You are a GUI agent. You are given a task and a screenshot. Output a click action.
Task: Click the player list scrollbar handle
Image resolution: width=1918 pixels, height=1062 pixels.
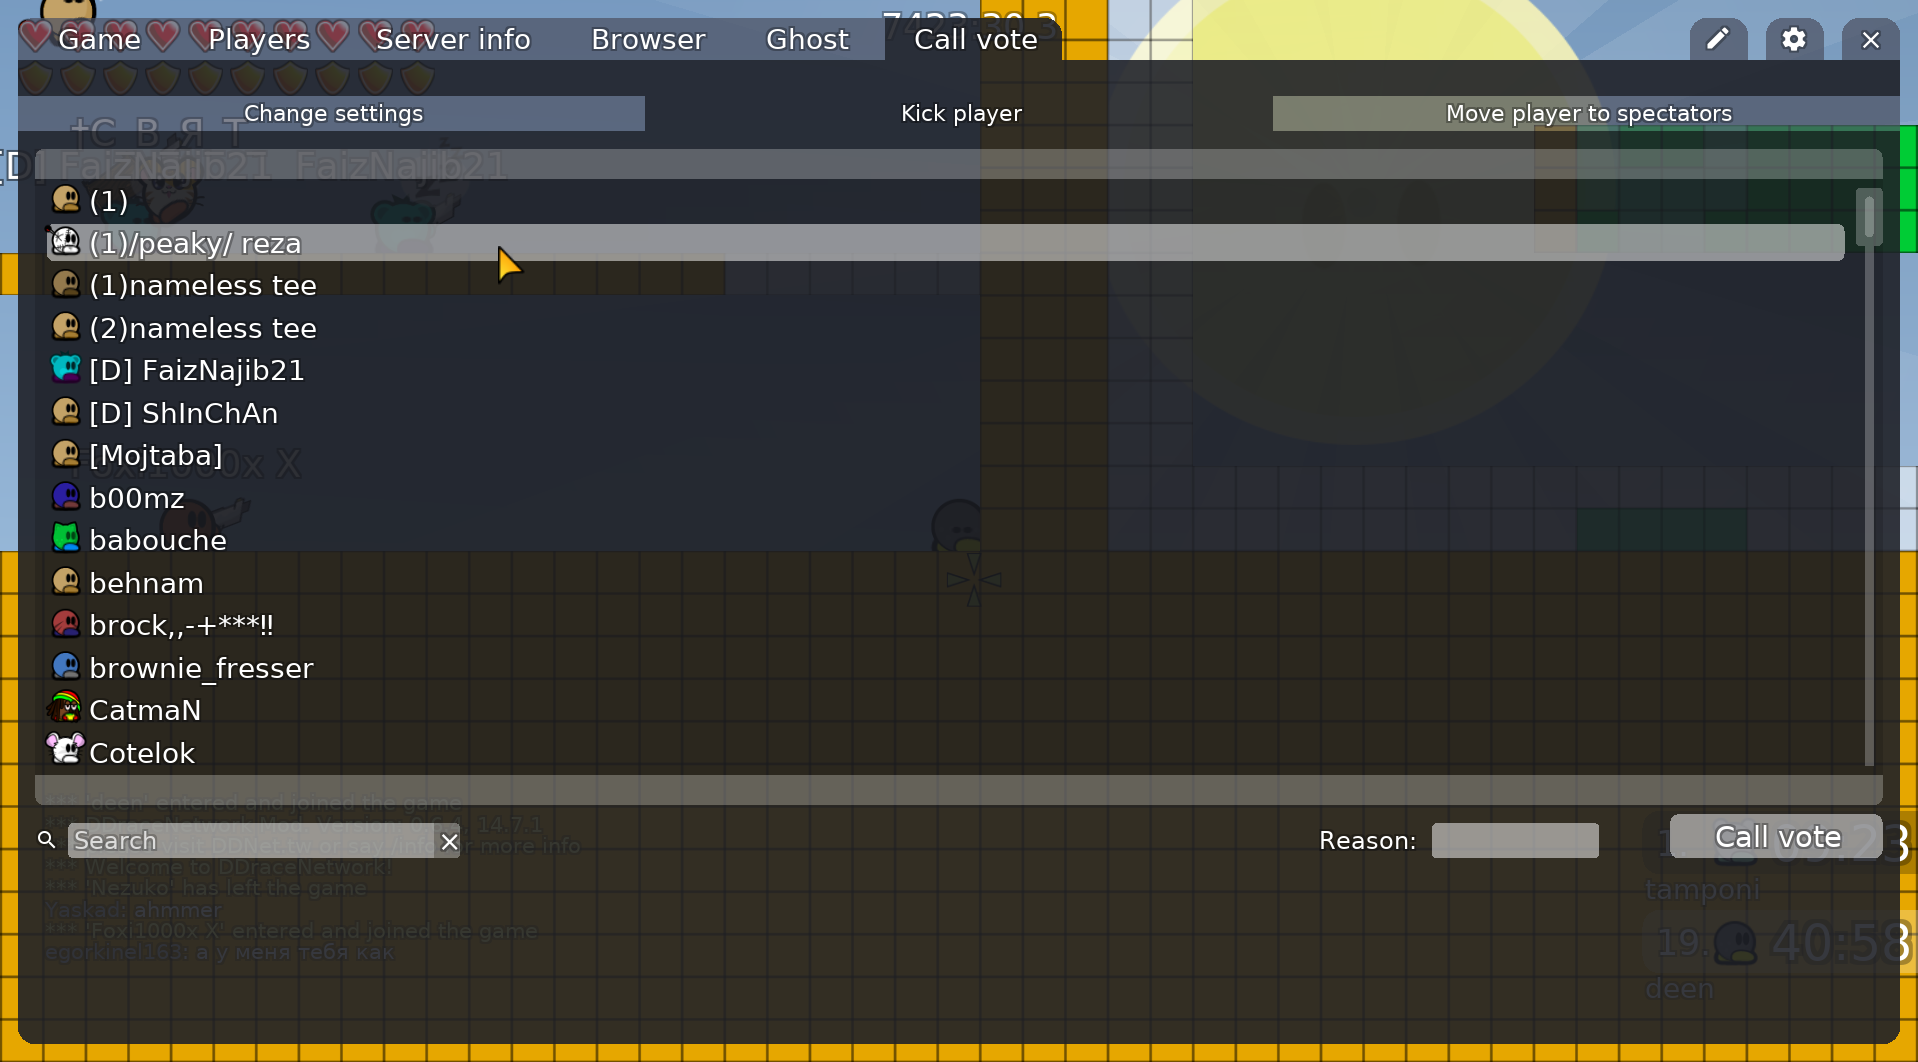coord(1869,217)
